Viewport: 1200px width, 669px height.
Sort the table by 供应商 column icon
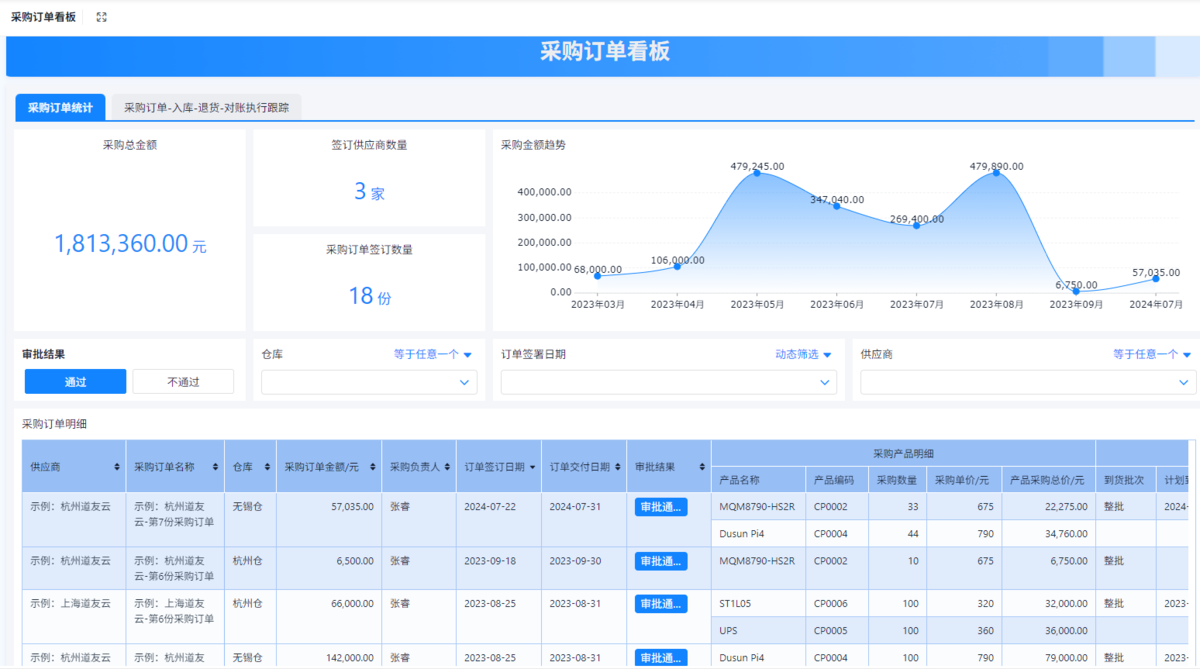pos(118,467)
